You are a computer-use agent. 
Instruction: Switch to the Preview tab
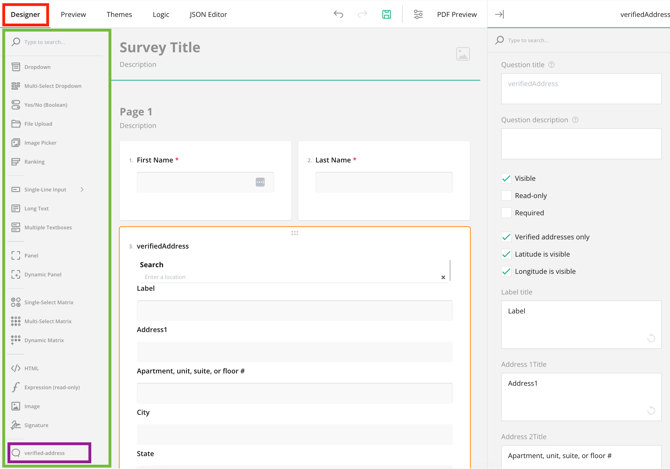73,15
